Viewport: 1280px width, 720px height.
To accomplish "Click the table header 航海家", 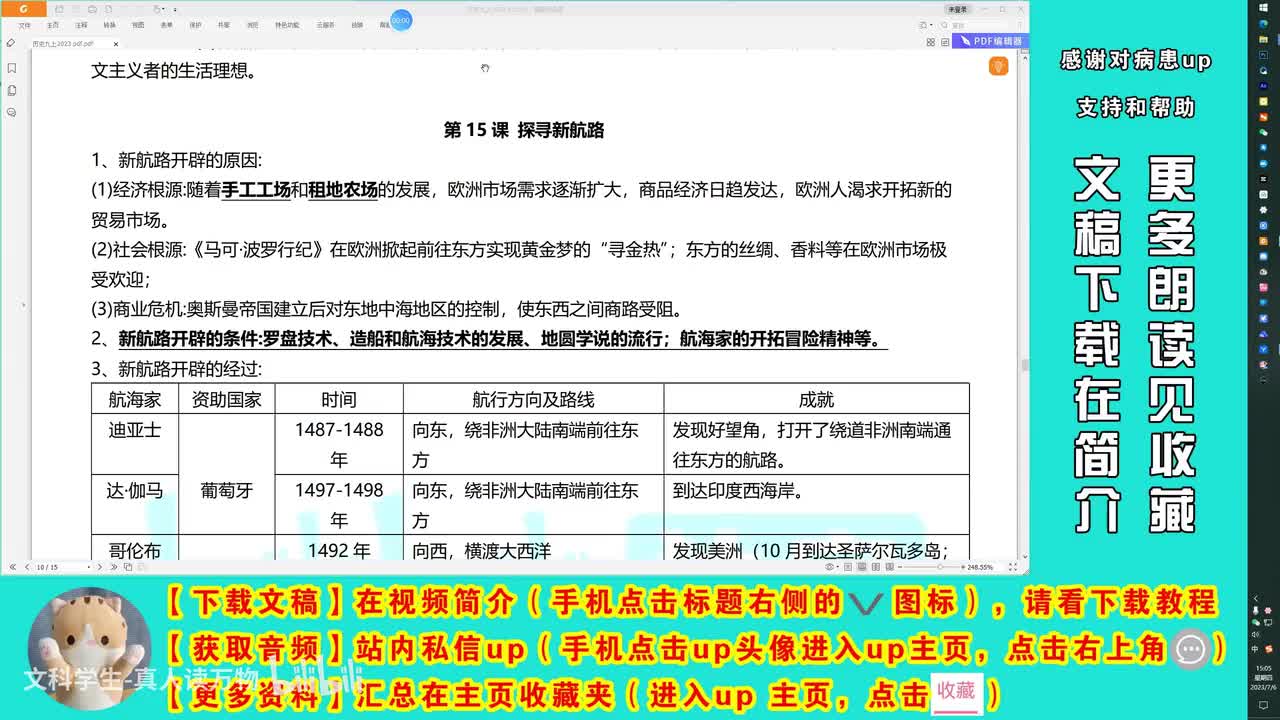I will 135,399.
